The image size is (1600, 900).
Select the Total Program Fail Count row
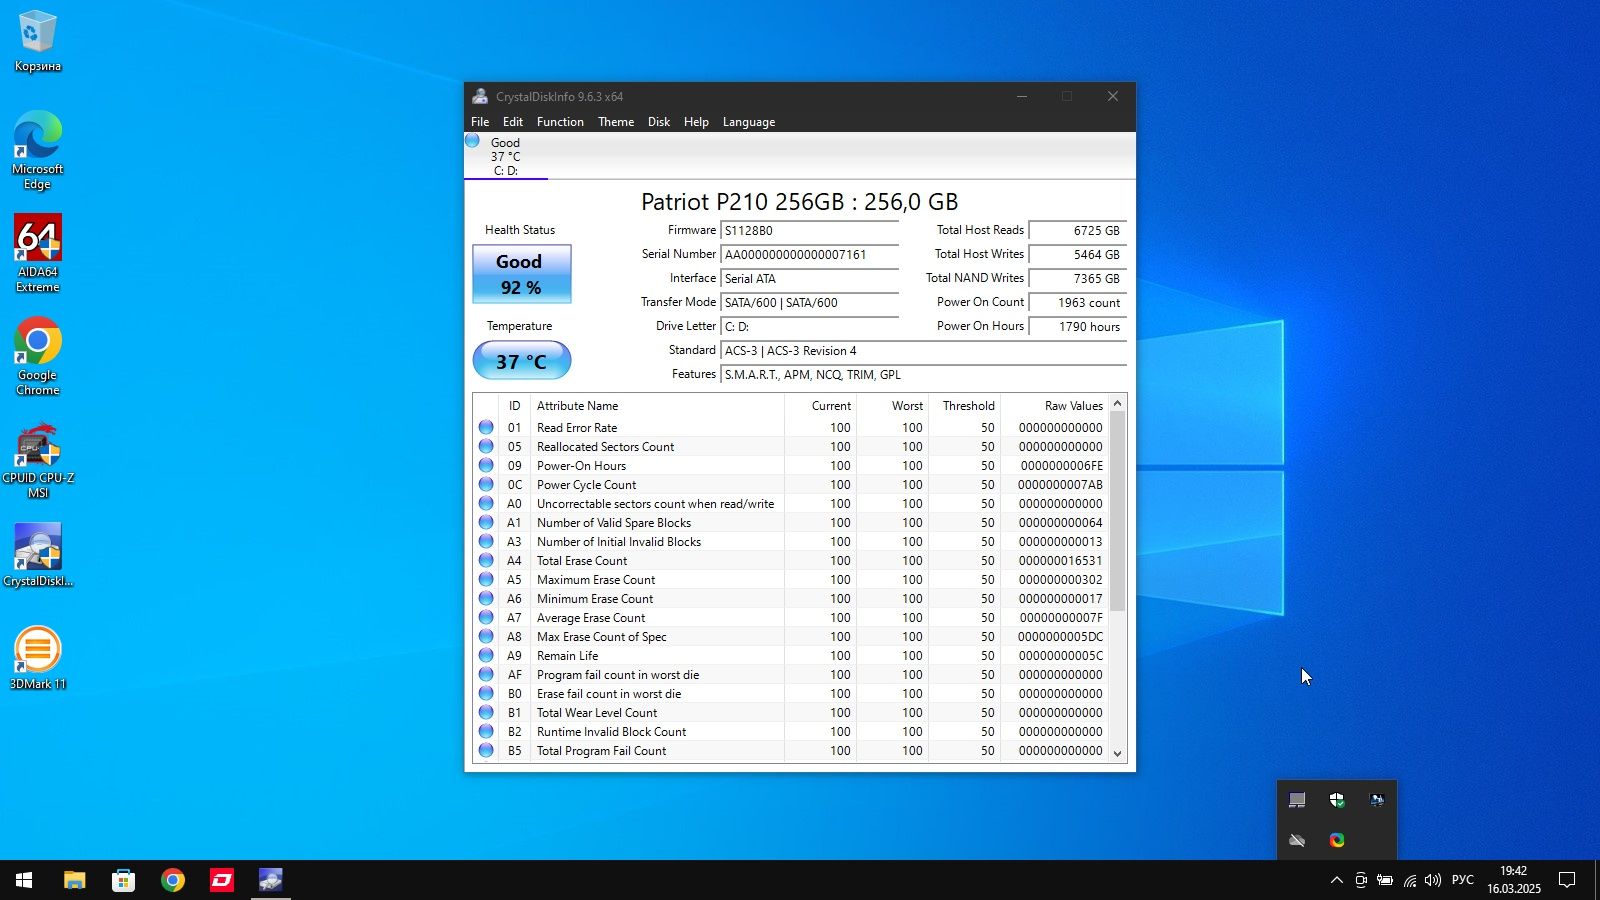coord(791,750)
